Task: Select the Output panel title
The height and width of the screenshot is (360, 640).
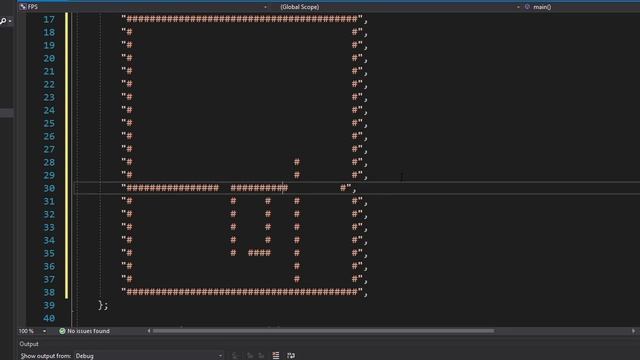Action: tap(29, 344)
